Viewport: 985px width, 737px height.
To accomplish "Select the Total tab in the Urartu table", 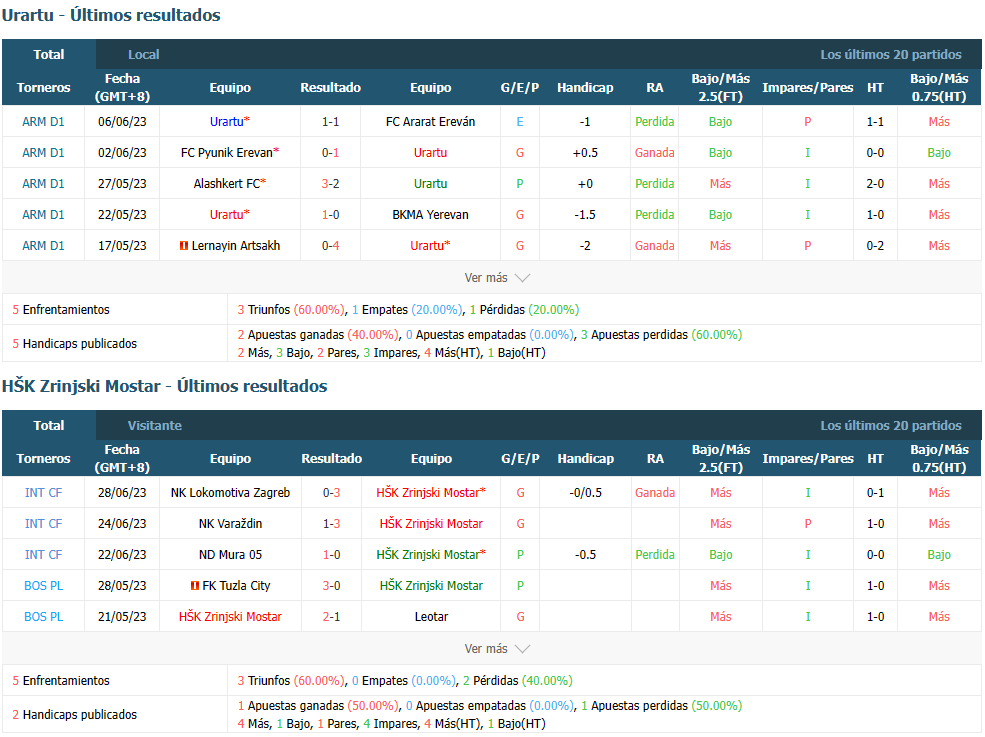I will click(x=49, y=55).
